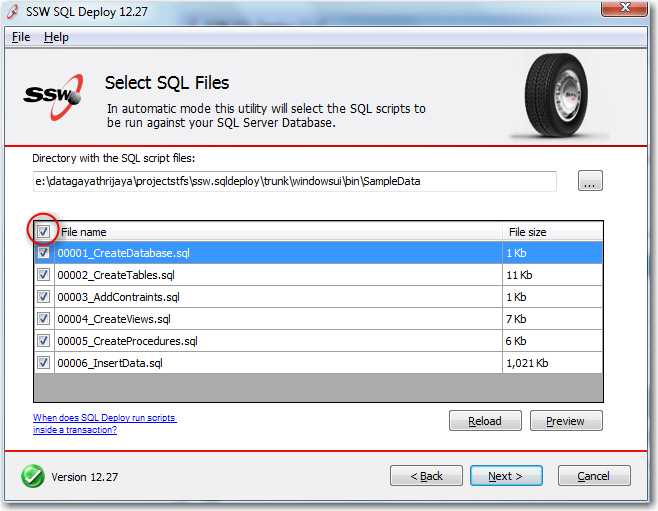Image resolution: width=658 pixels, height=511 pixels.
Task: Toggle the select-all checkbox in header
Action: tap(43, 232)
